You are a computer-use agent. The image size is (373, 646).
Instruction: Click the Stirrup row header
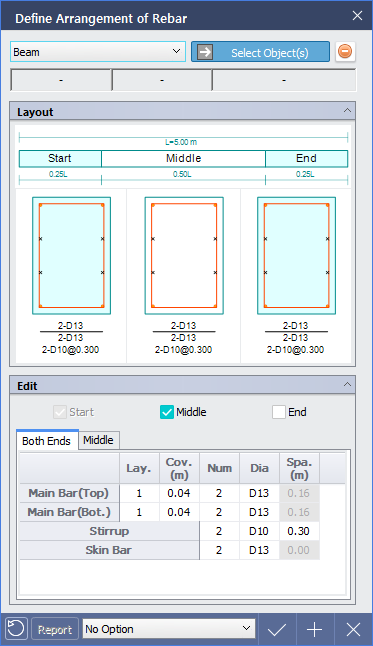(x=109, y=531)
